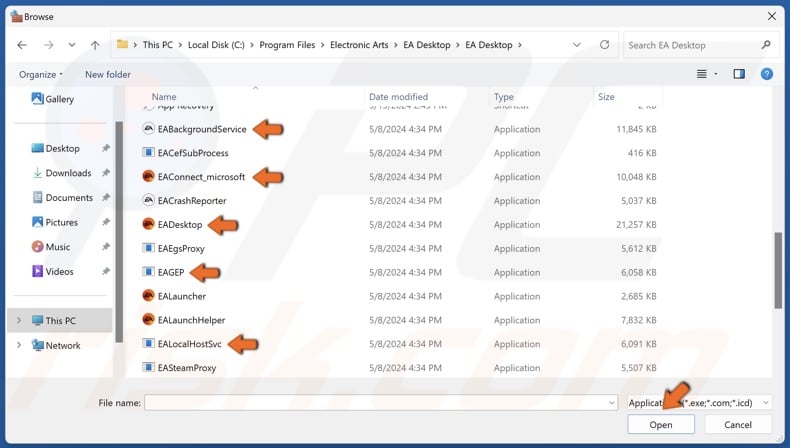Expand the This PC tree node
The image size is (790, 448).
coord(19,321)
